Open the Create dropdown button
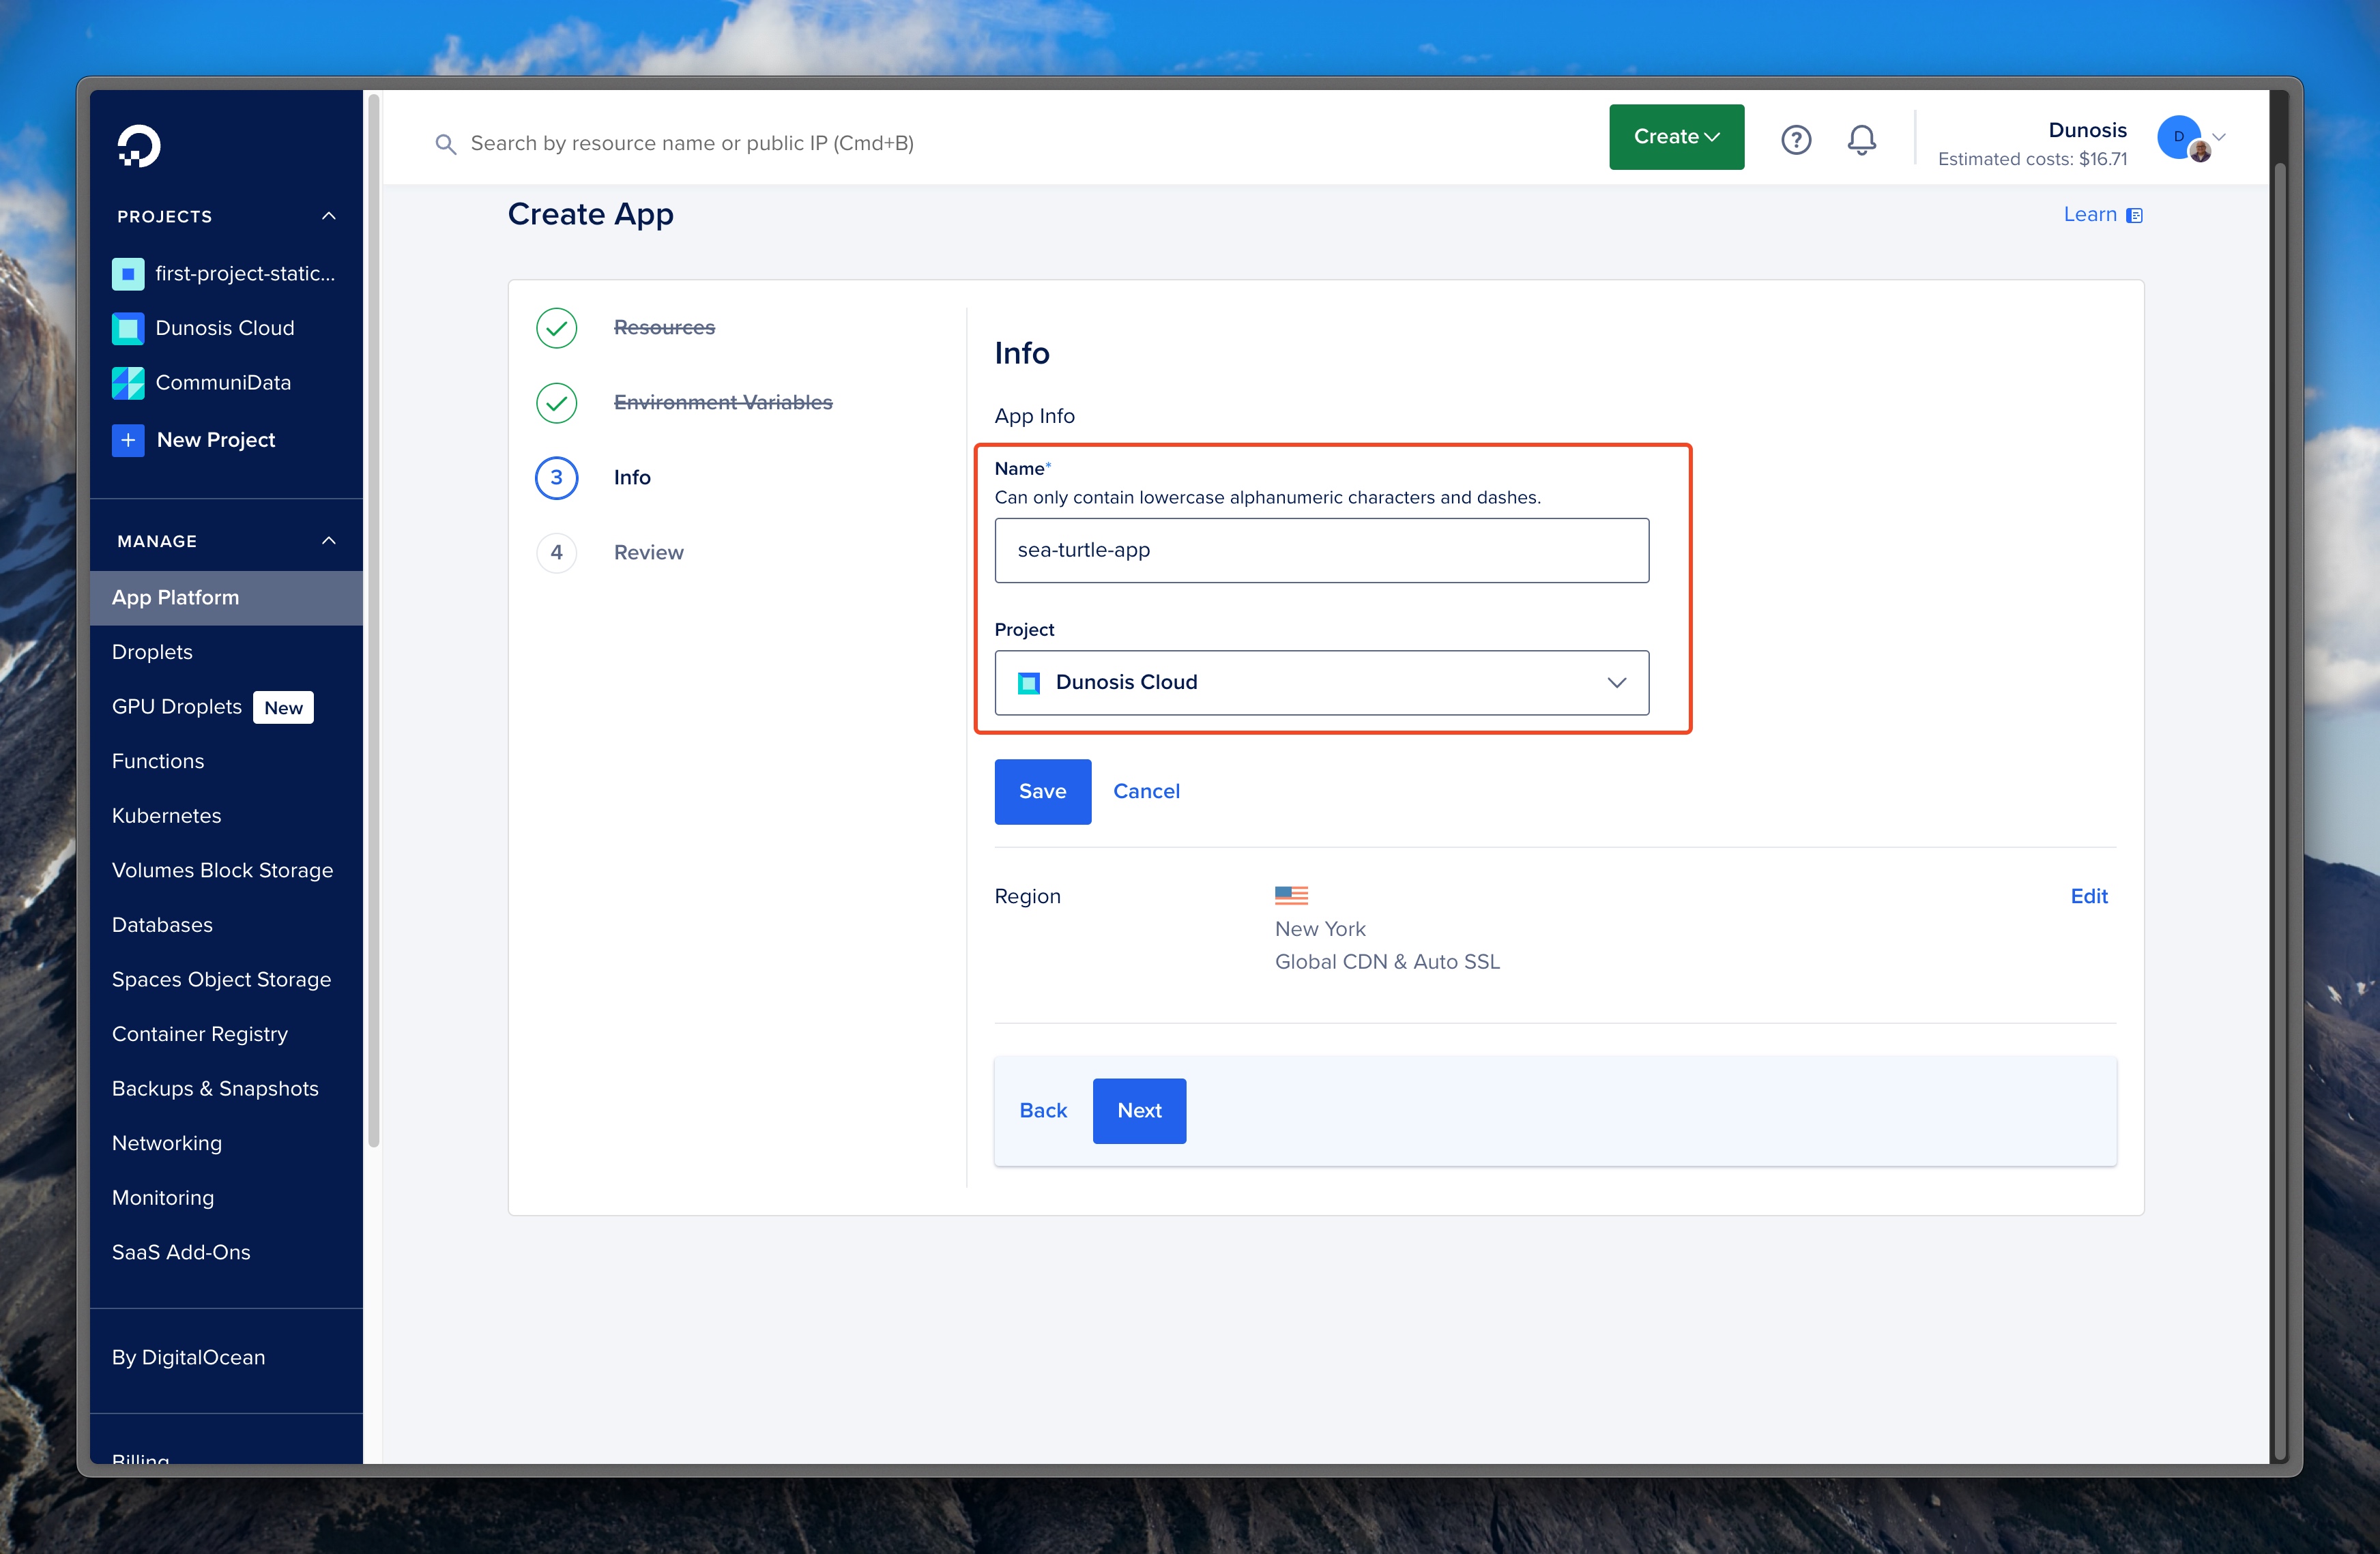2380x1554 pixels. (x=1676, y=137)
